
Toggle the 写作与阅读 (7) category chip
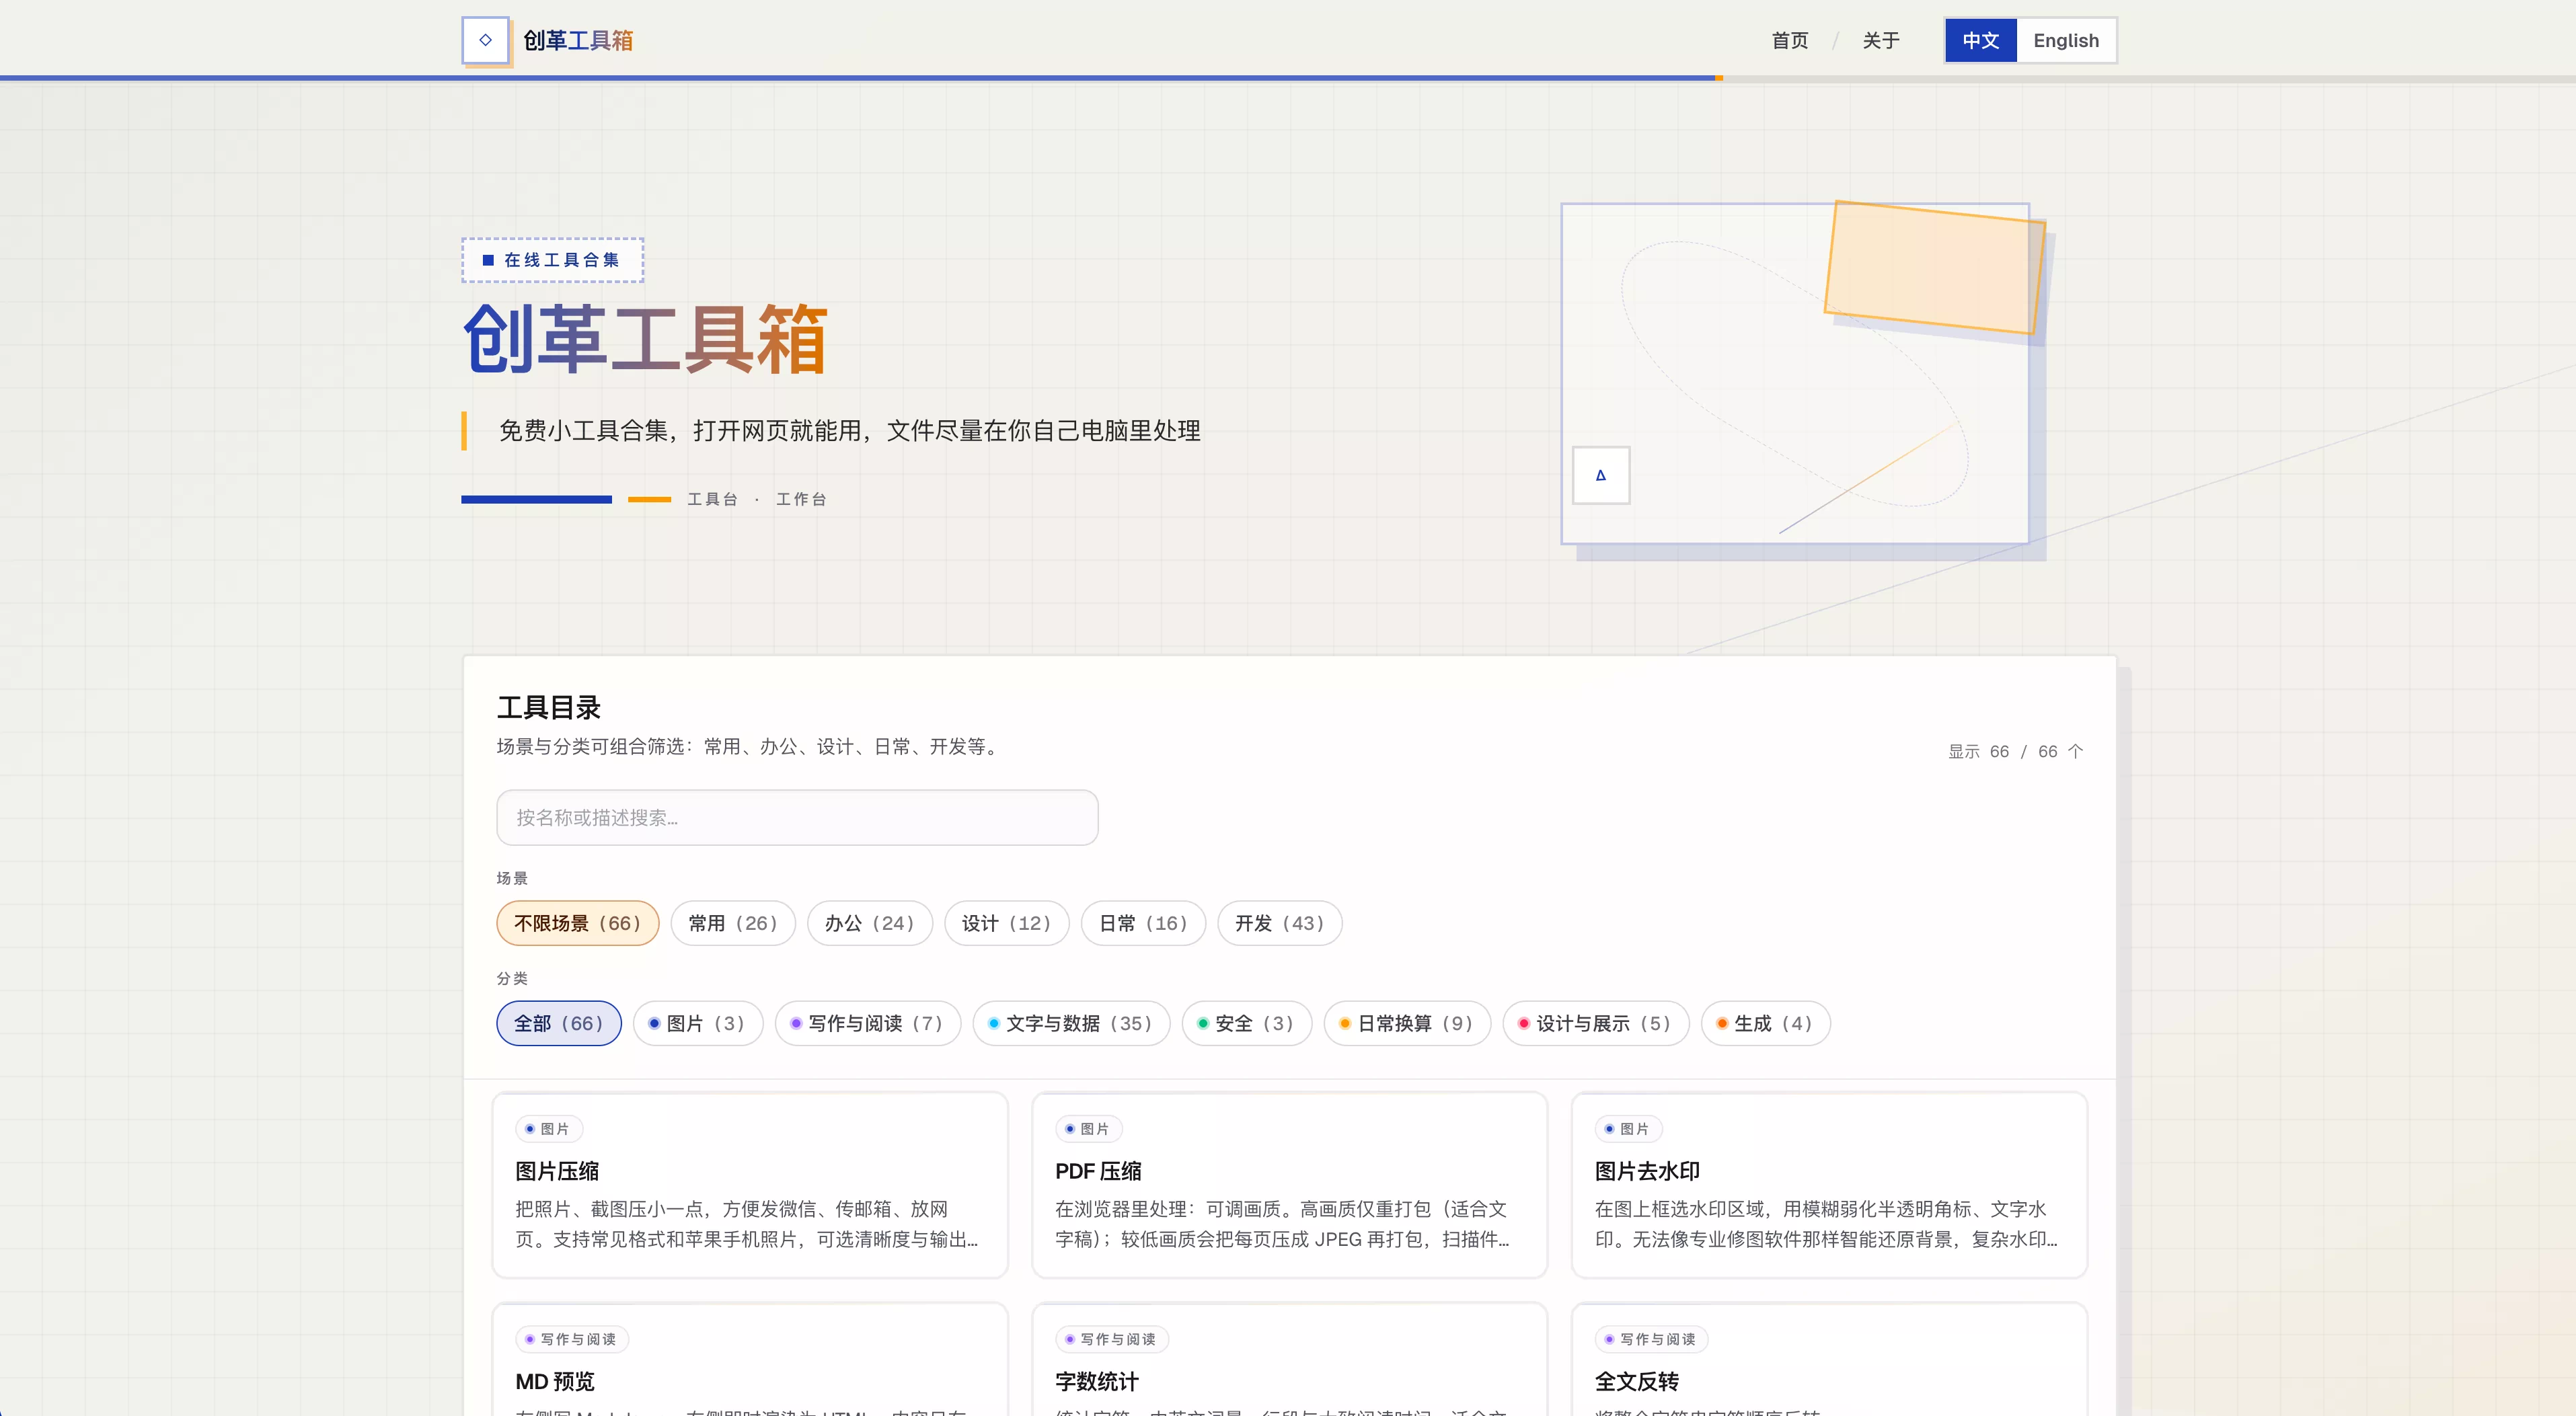click(867, 1023)
